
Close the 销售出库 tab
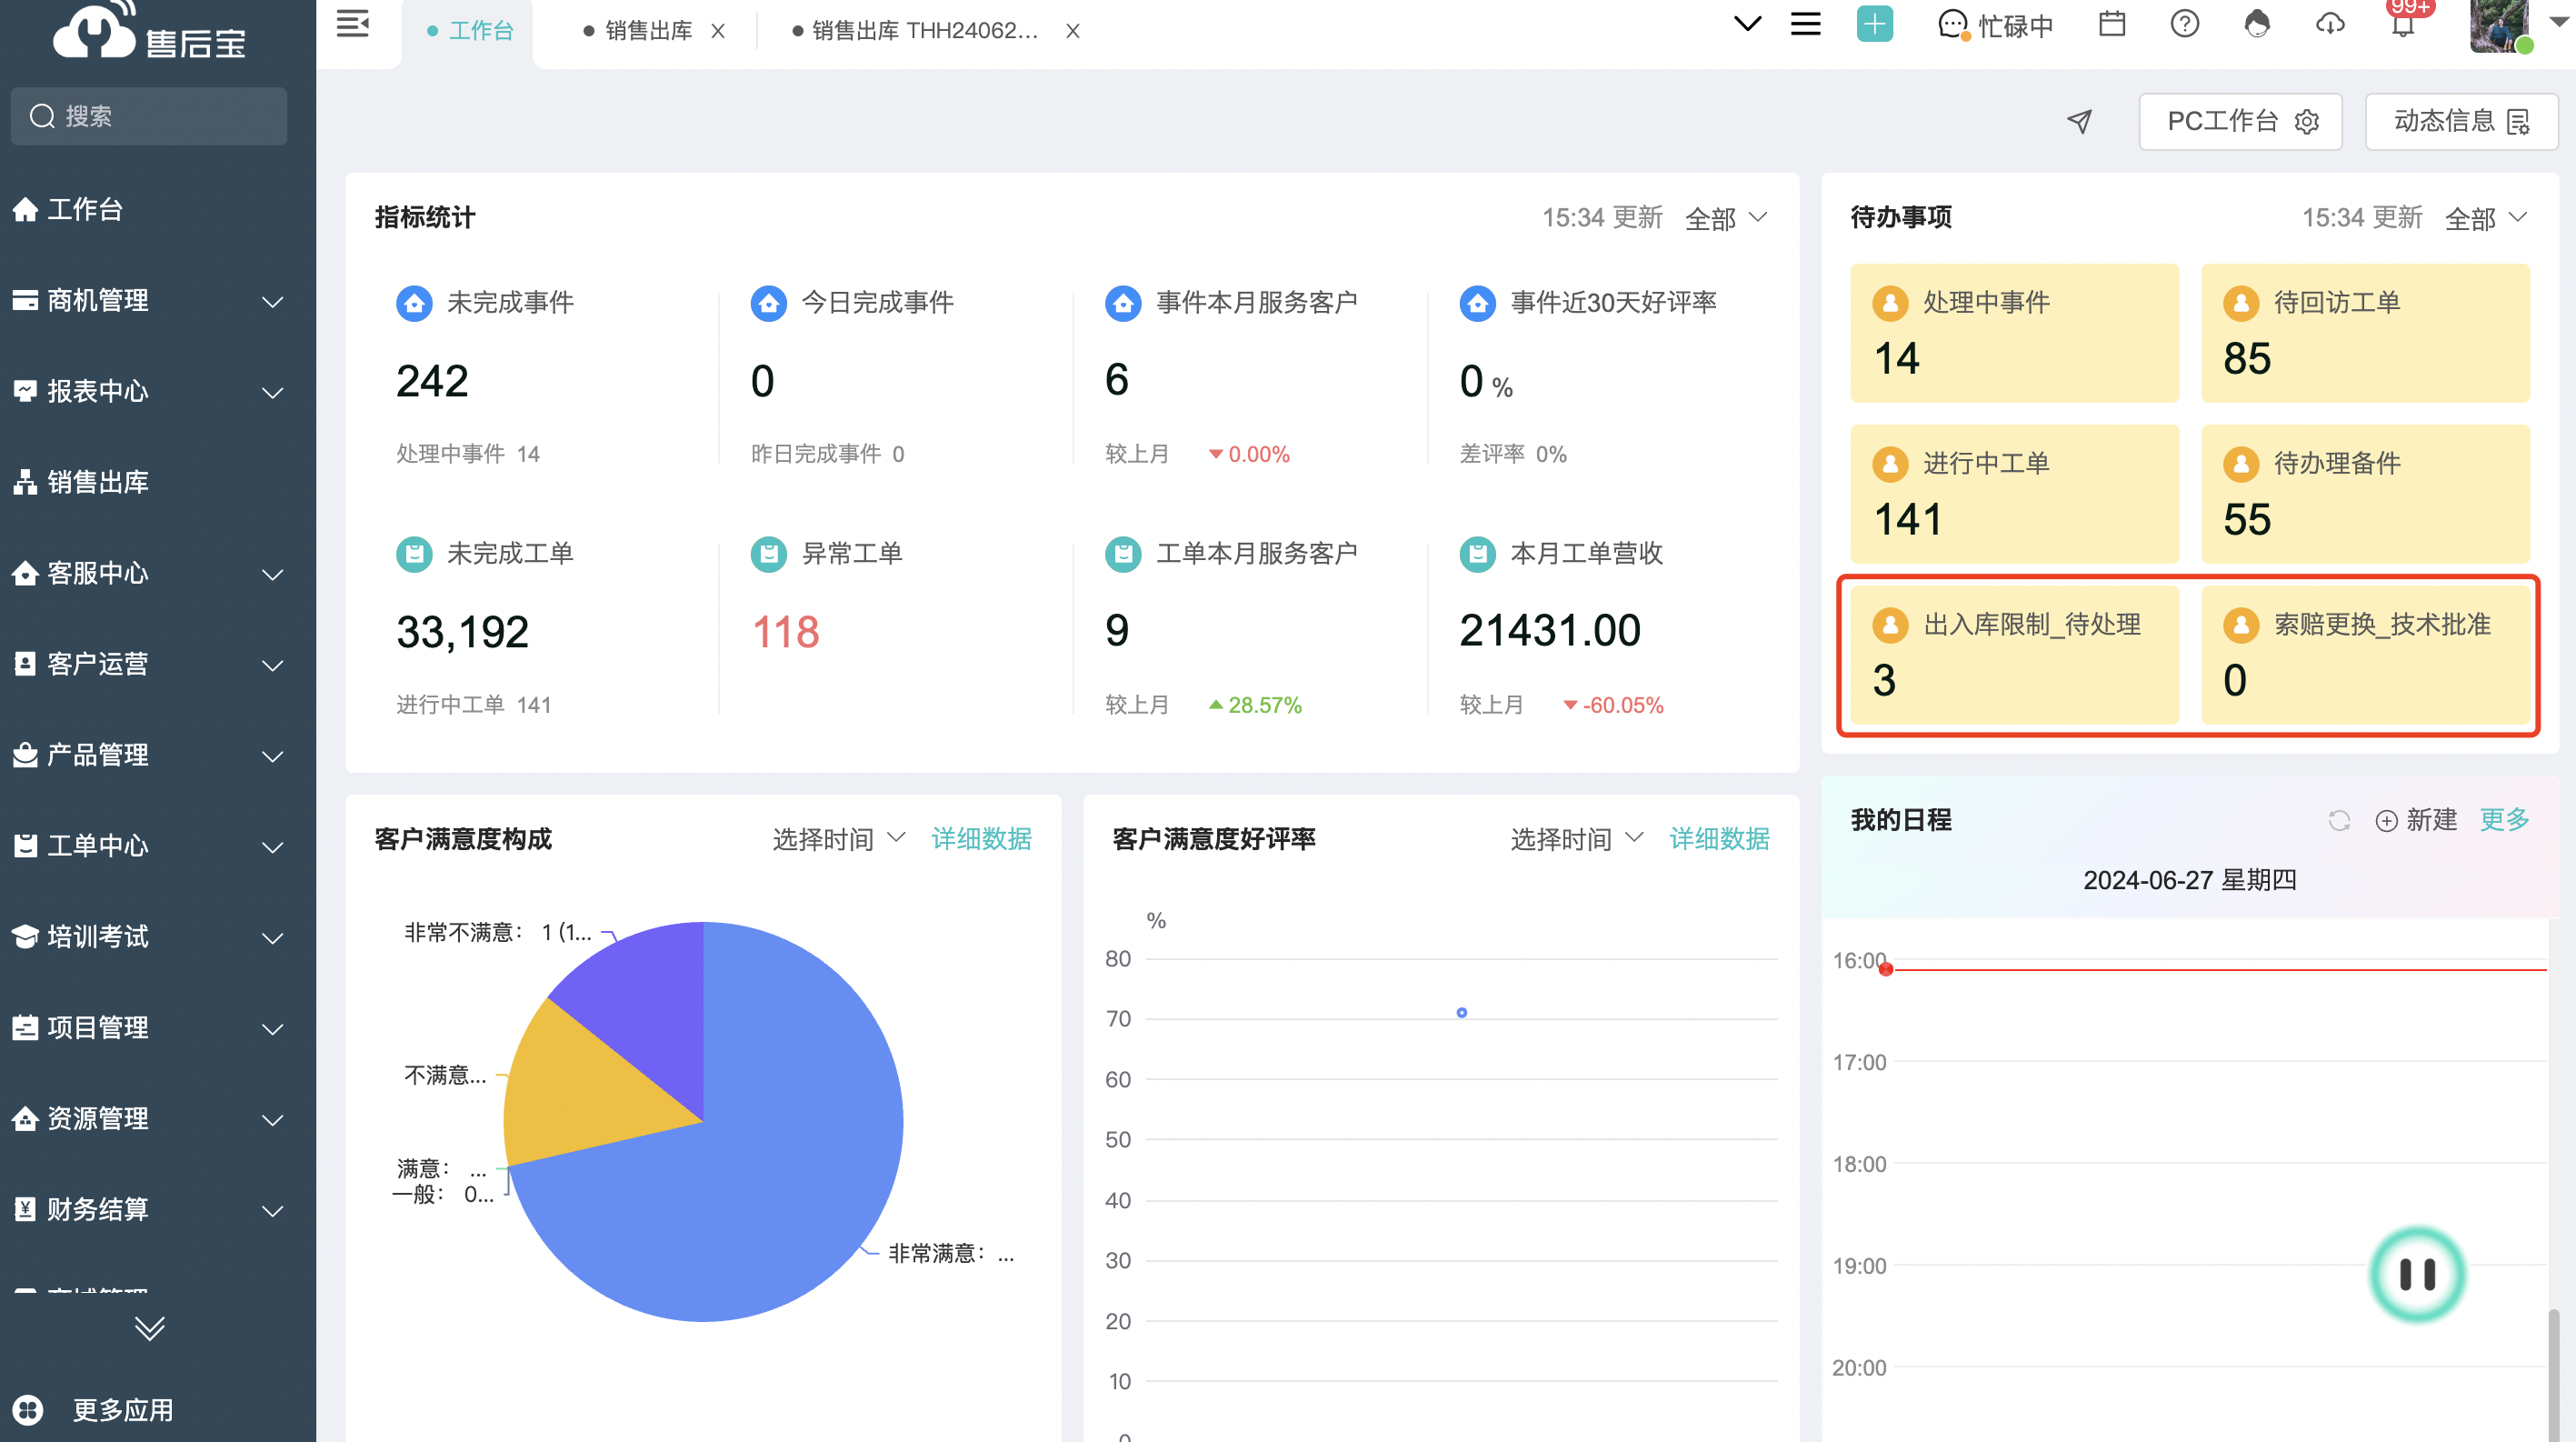[718, 32]
